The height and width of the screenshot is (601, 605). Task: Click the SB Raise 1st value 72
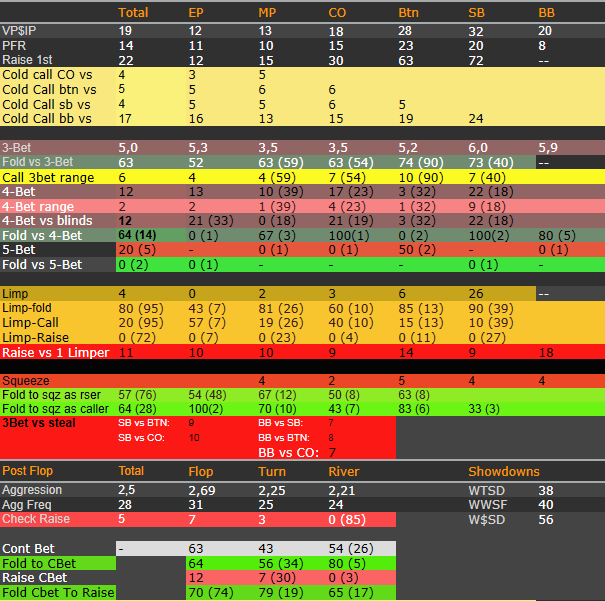(x=476, y=61)
